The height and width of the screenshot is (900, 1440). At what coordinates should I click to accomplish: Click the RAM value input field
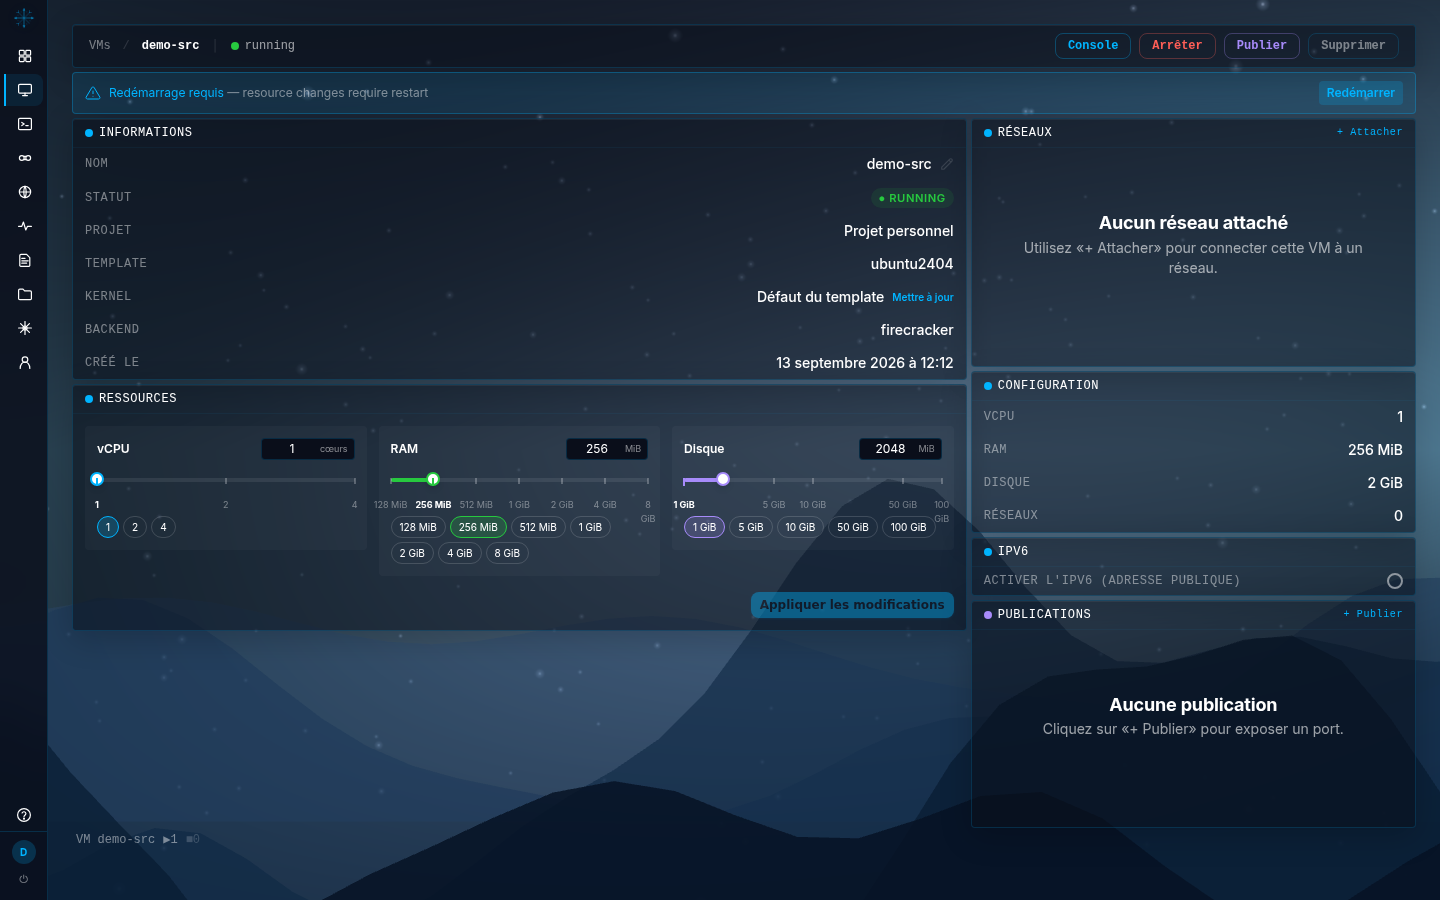607,449
